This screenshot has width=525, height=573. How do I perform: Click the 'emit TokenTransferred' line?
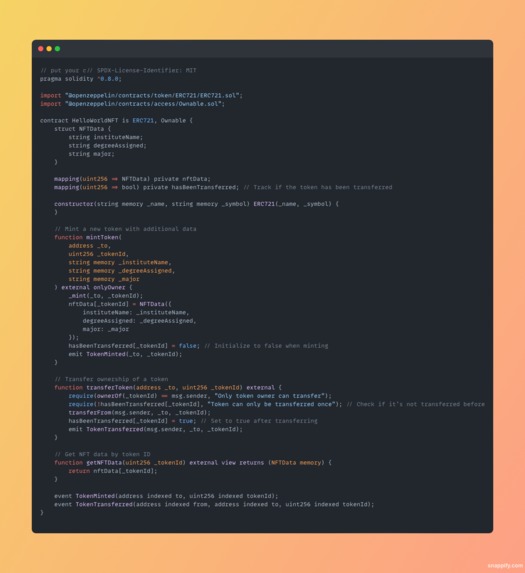pyautogui.click(x=155, y=429)
